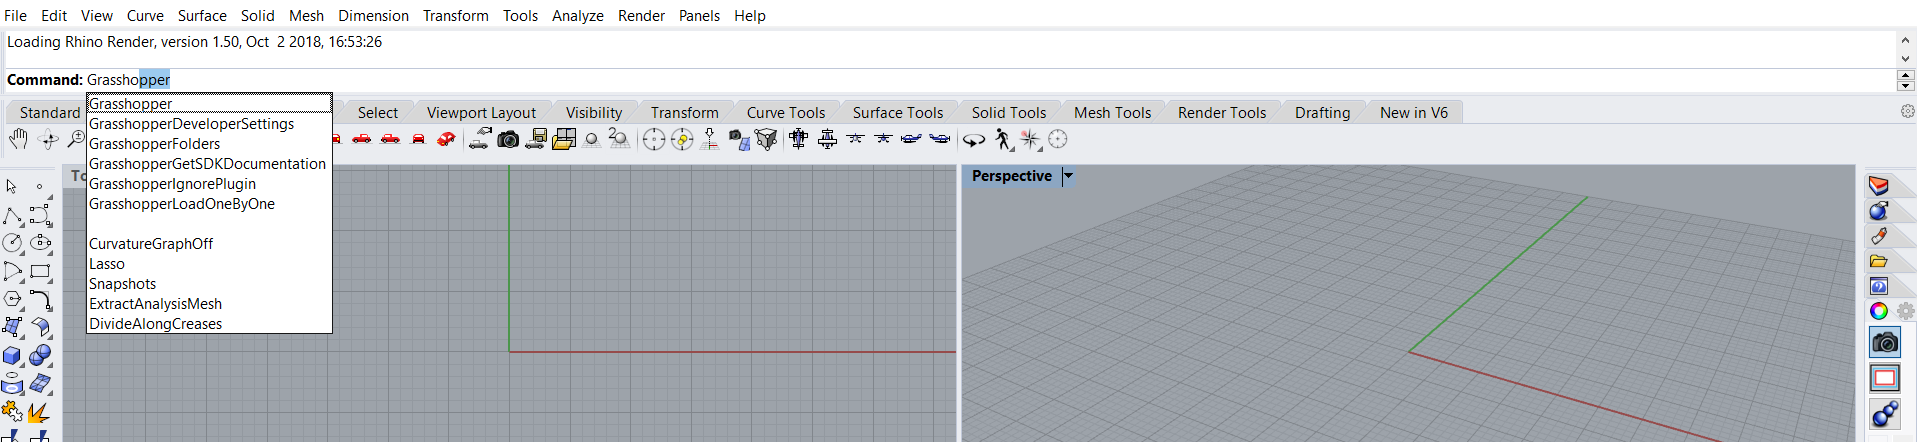Switch to the Standard toolbar tab
Image resolution: width=1917 pixels, height=442 pixels.
click(50, 112)
